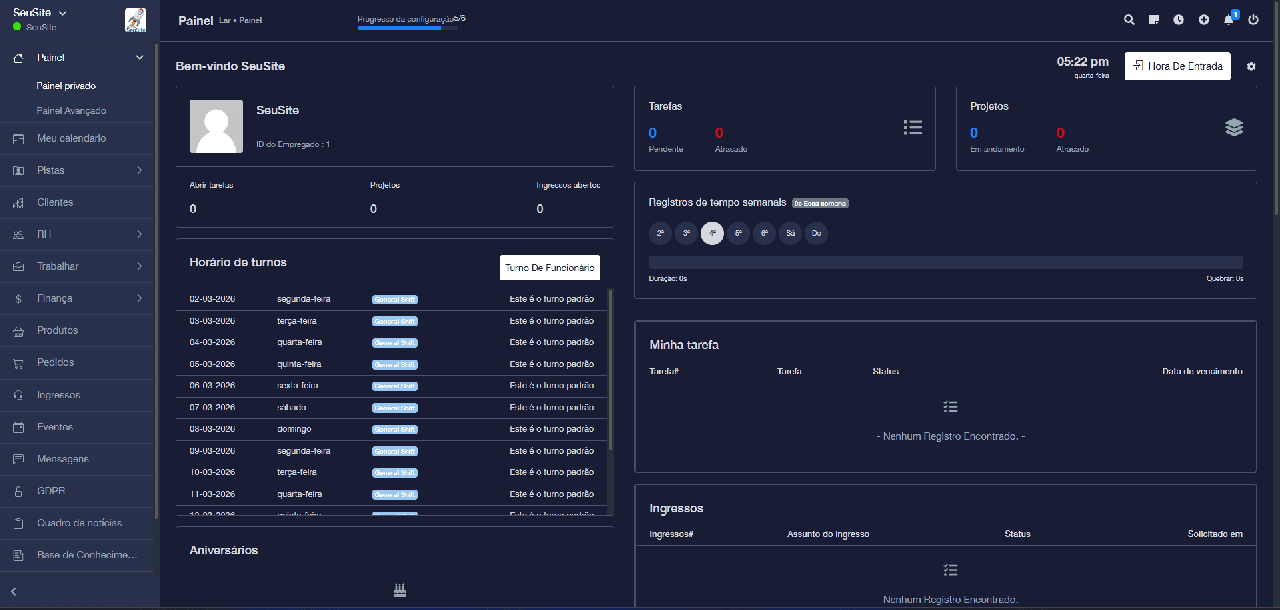Click the power logout icon
Screen dimensions: 1280x610
point(1253,20)
